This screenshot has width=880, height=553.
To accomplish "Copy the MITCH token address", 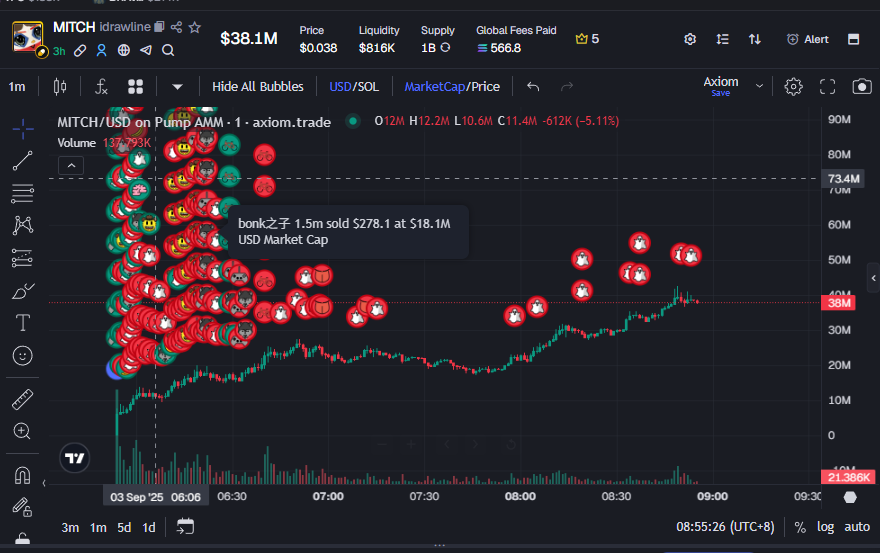I will click(159, 26).
